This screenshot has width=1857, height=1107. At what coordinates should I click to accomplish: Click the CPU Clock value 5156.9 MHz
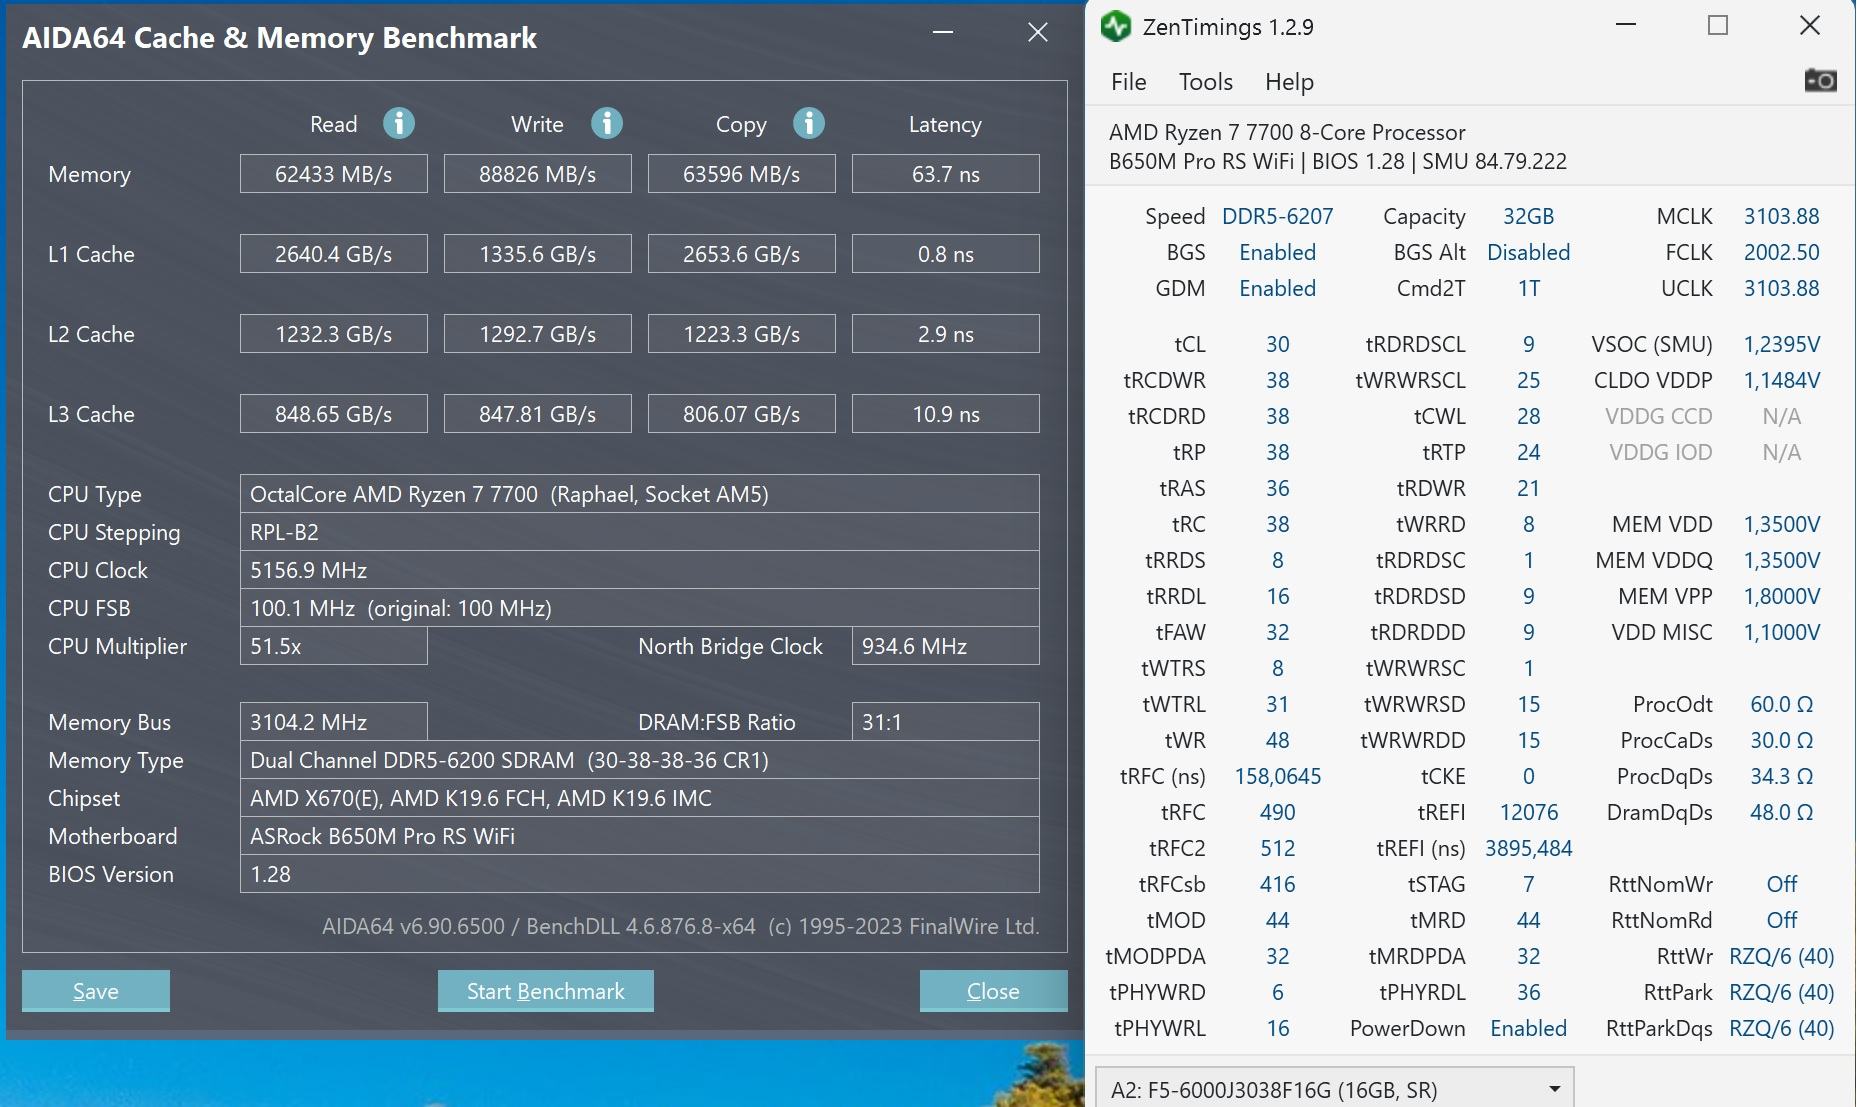pyautogui.click(x=640, y=570)
